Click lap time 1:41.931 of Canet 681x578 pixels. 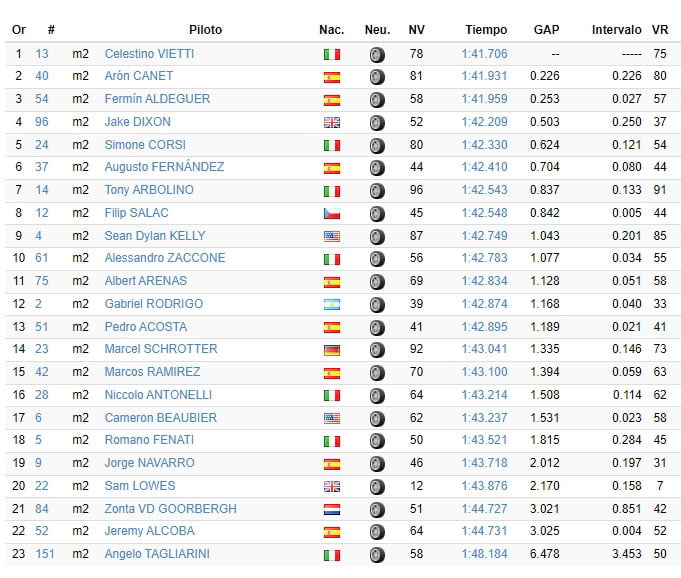point(484,76)
